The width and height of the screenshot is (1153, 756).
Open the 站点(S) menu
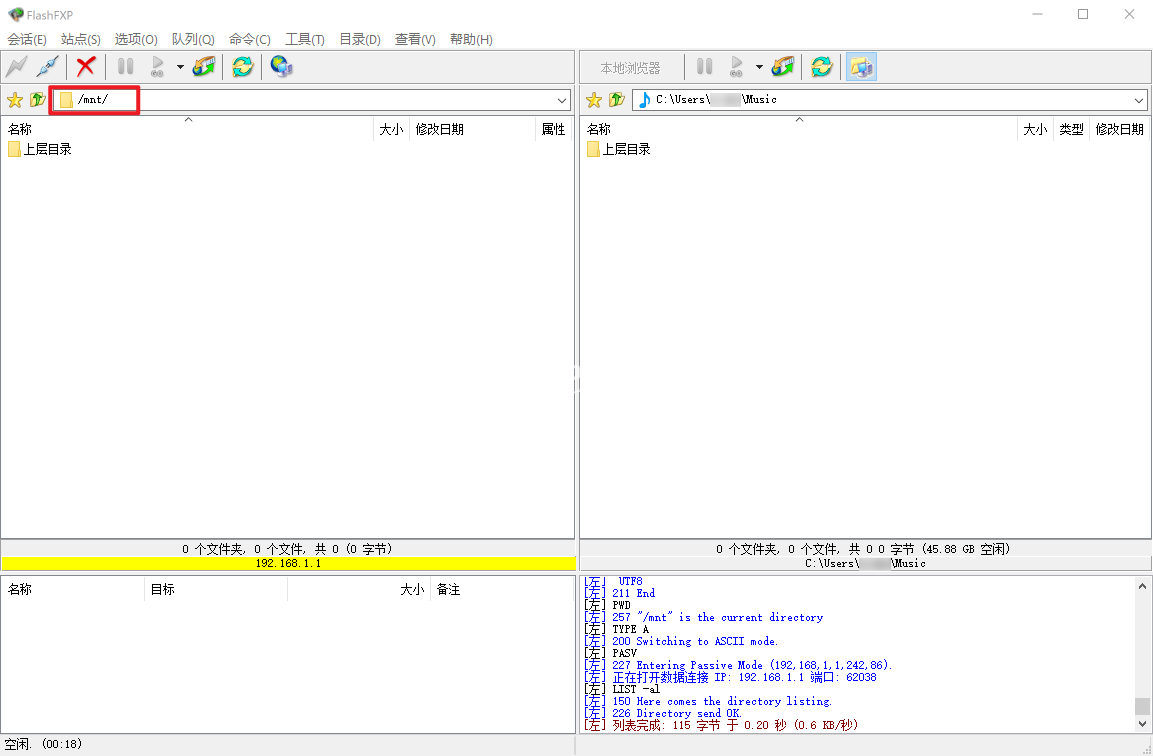81,40
